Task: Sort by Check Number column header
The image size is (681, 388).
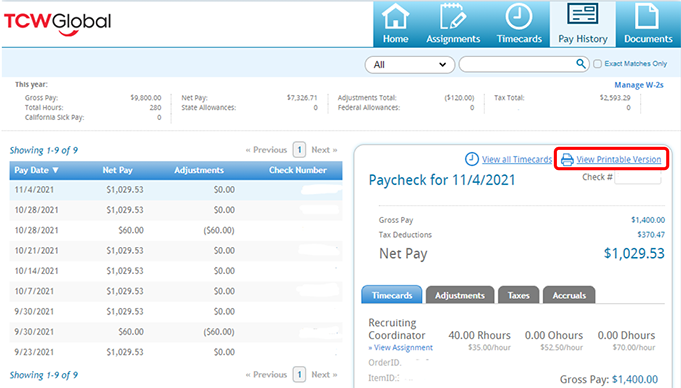Action: [x=298, y=170]
